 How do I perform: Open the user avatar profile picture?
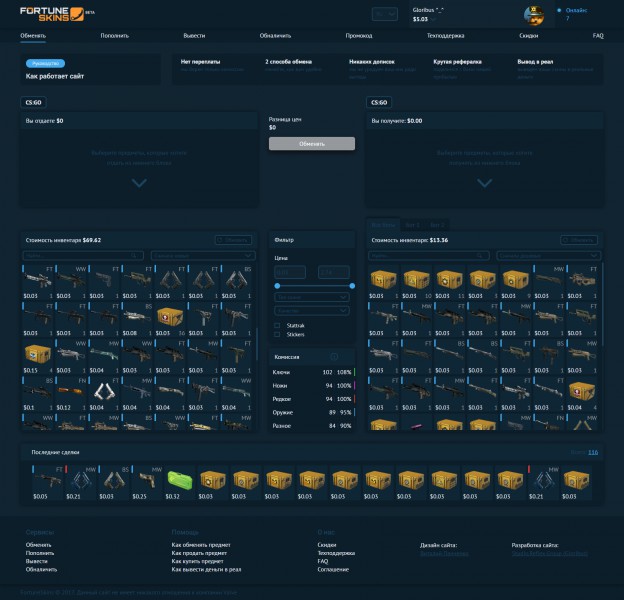(x=534, y=16)
